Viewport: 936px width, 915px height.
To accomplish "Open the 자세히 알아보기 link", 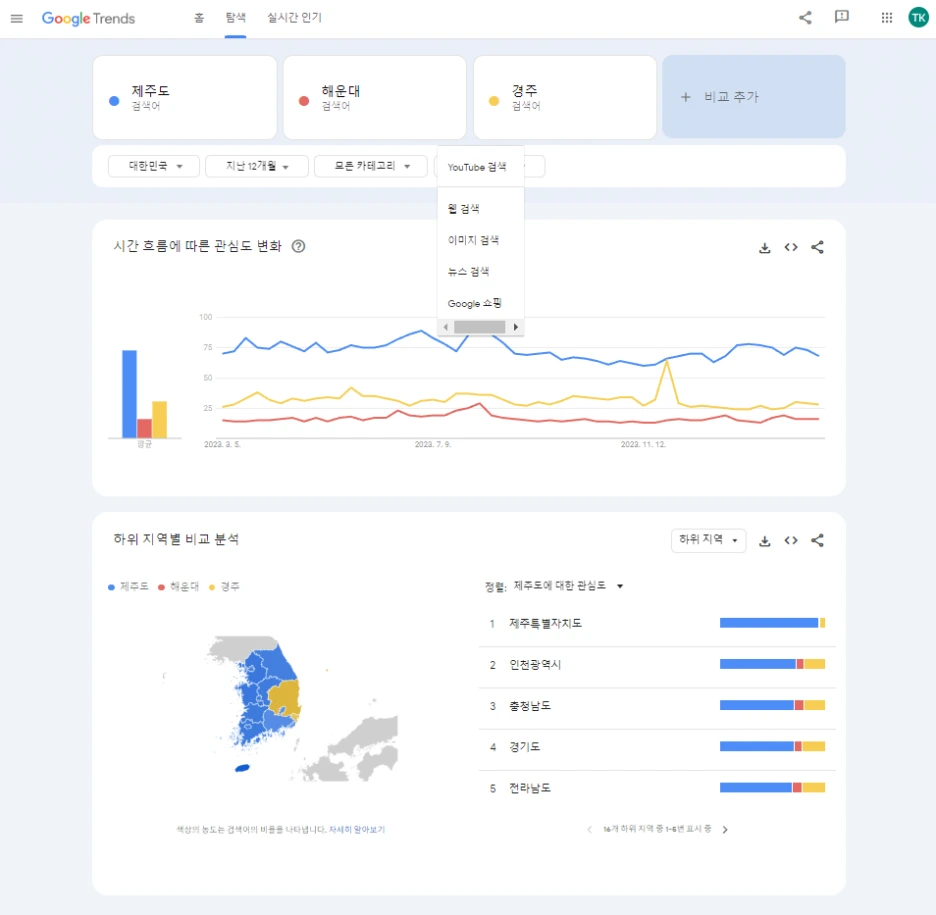I will 357,830.
